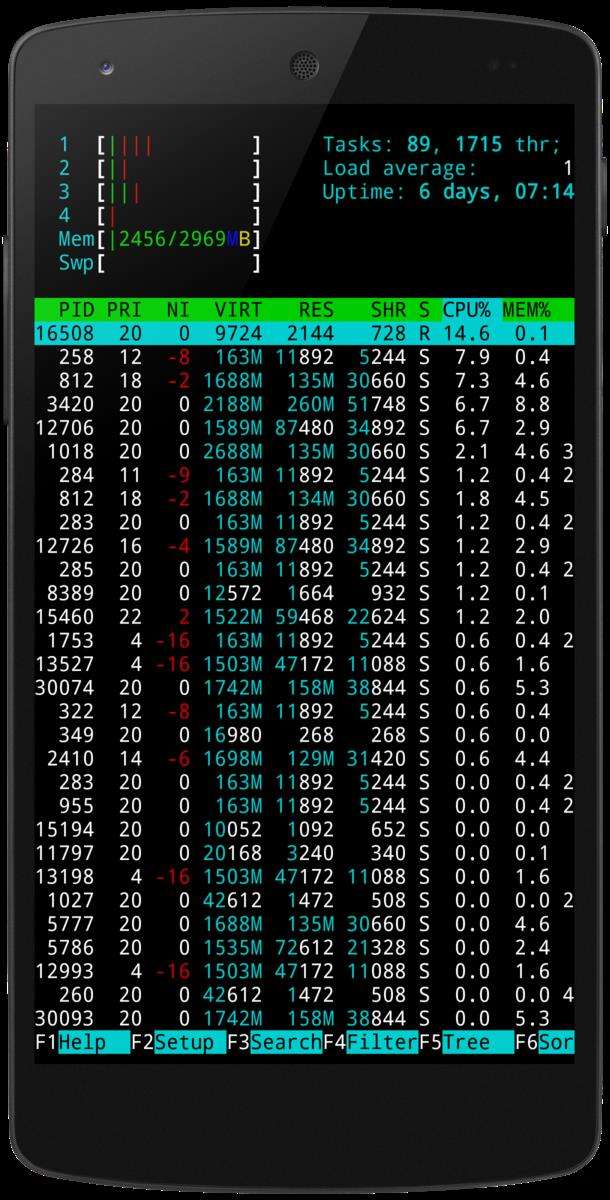610x1200 pixels.
Task: Select process row with PID 12726
Action: (305, 547)
